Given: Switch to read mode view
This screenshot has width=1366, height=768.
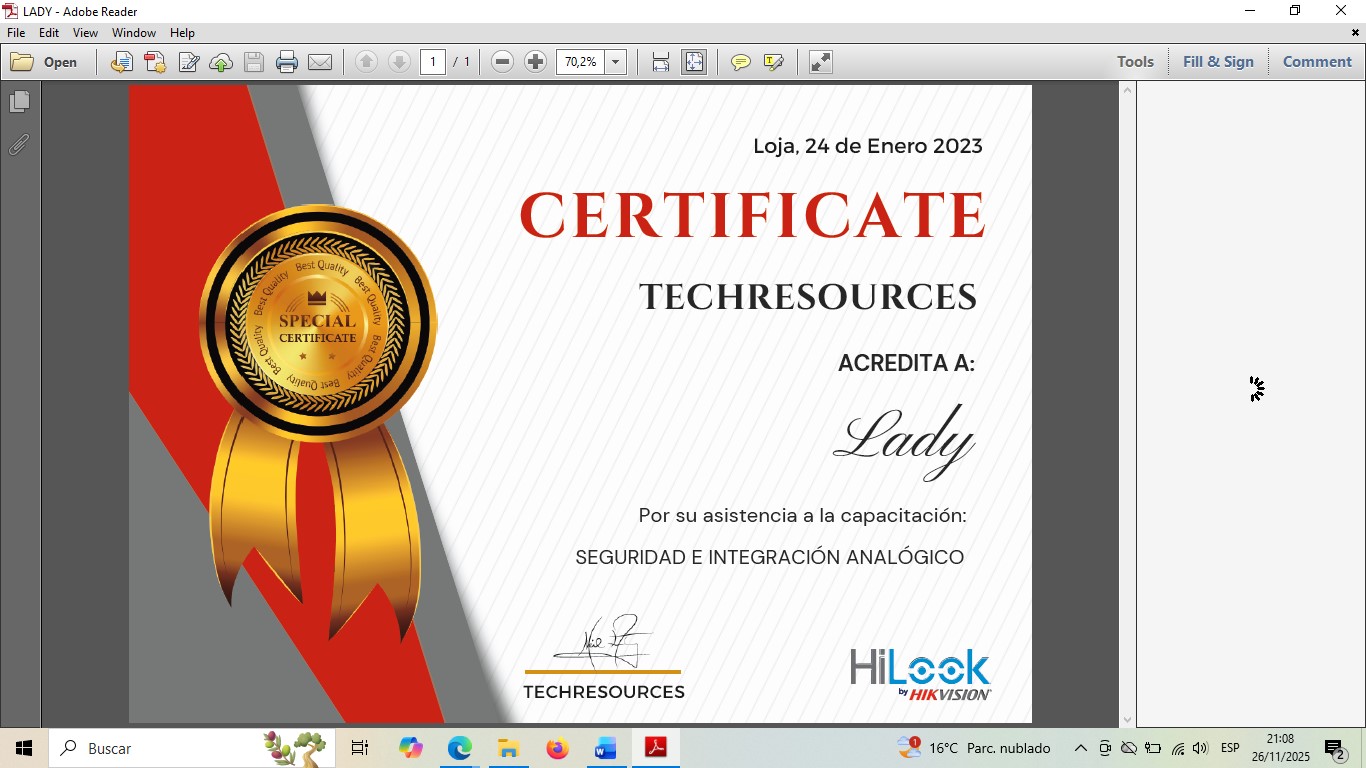Looking at the screenshot, I should 820,62.
